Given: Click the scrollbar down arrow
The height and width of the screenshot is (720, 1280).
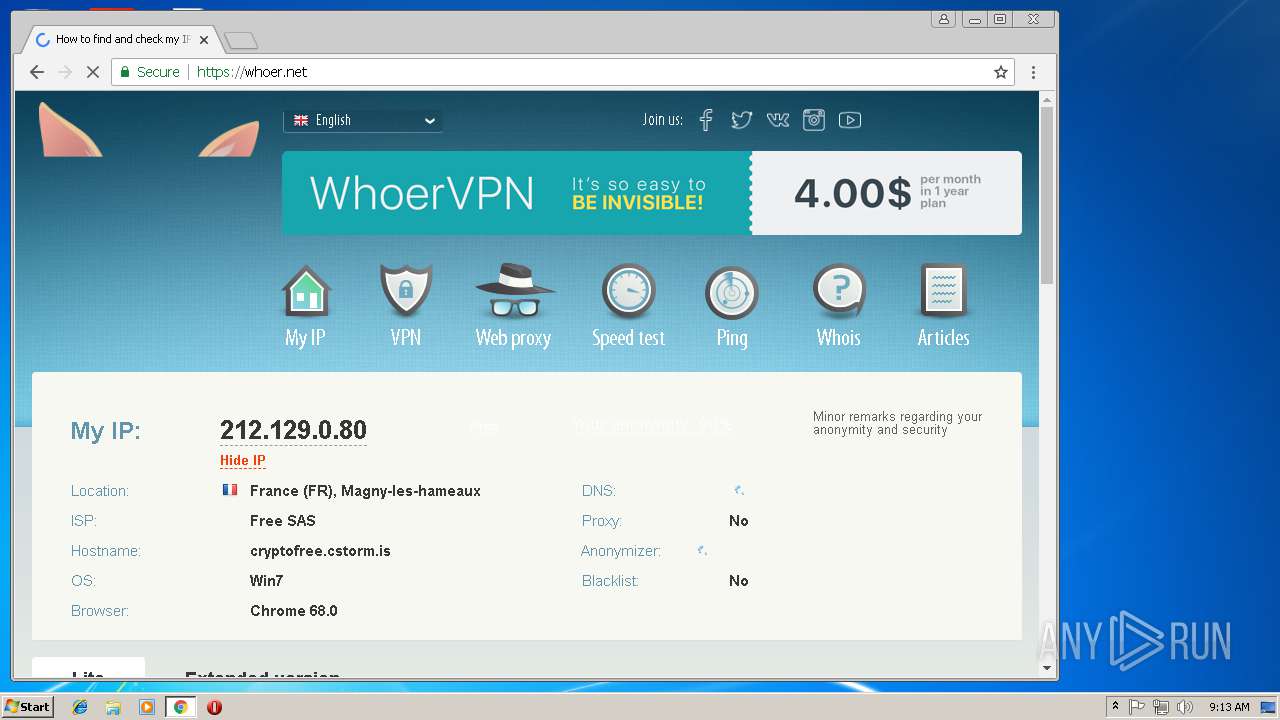Looking at the screenshot, I should [x=1047, y=668].
